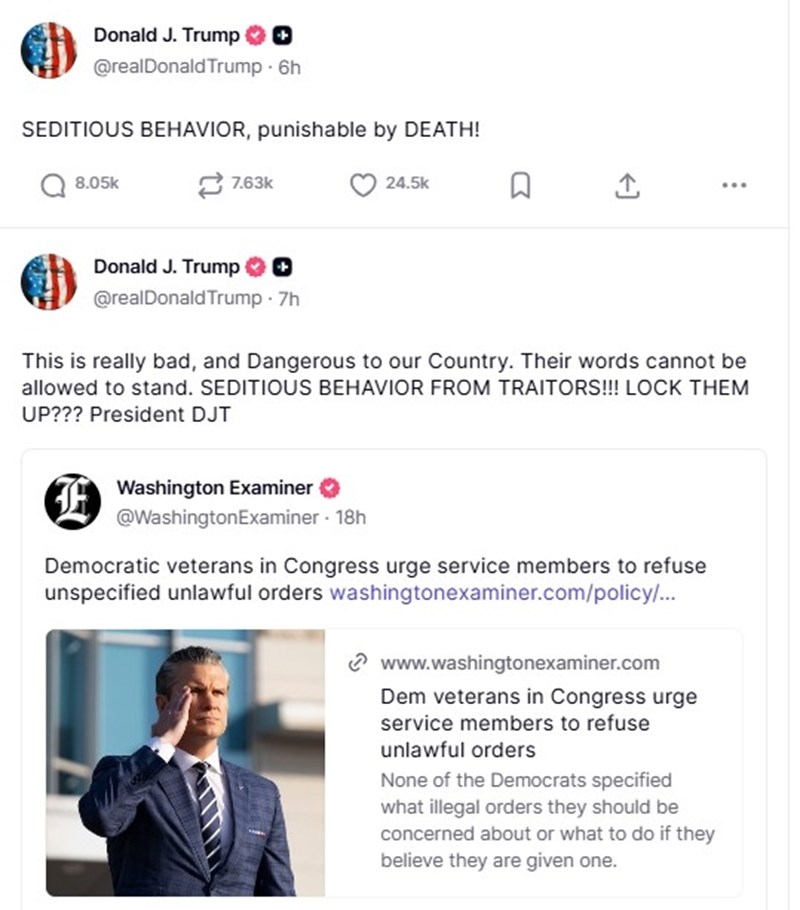Click the Washington Examiner logo avatar
Screen dimensions: 800x910
72,502
